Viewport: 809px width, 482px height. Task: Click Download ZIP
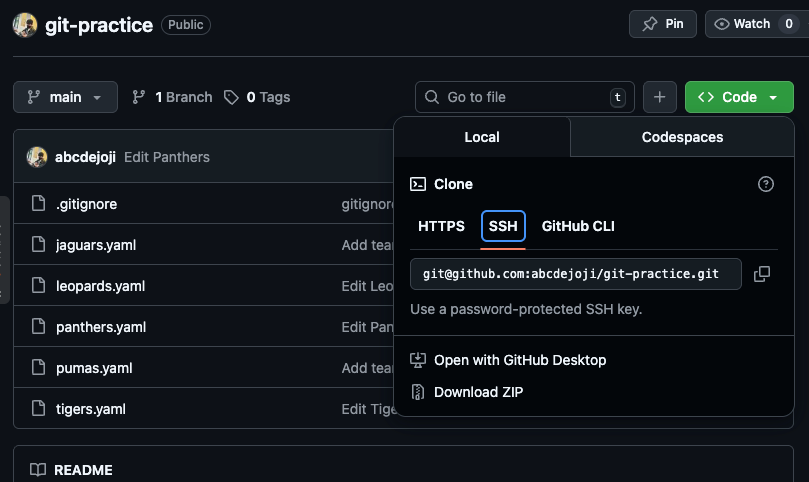click(x=478, y=392)
